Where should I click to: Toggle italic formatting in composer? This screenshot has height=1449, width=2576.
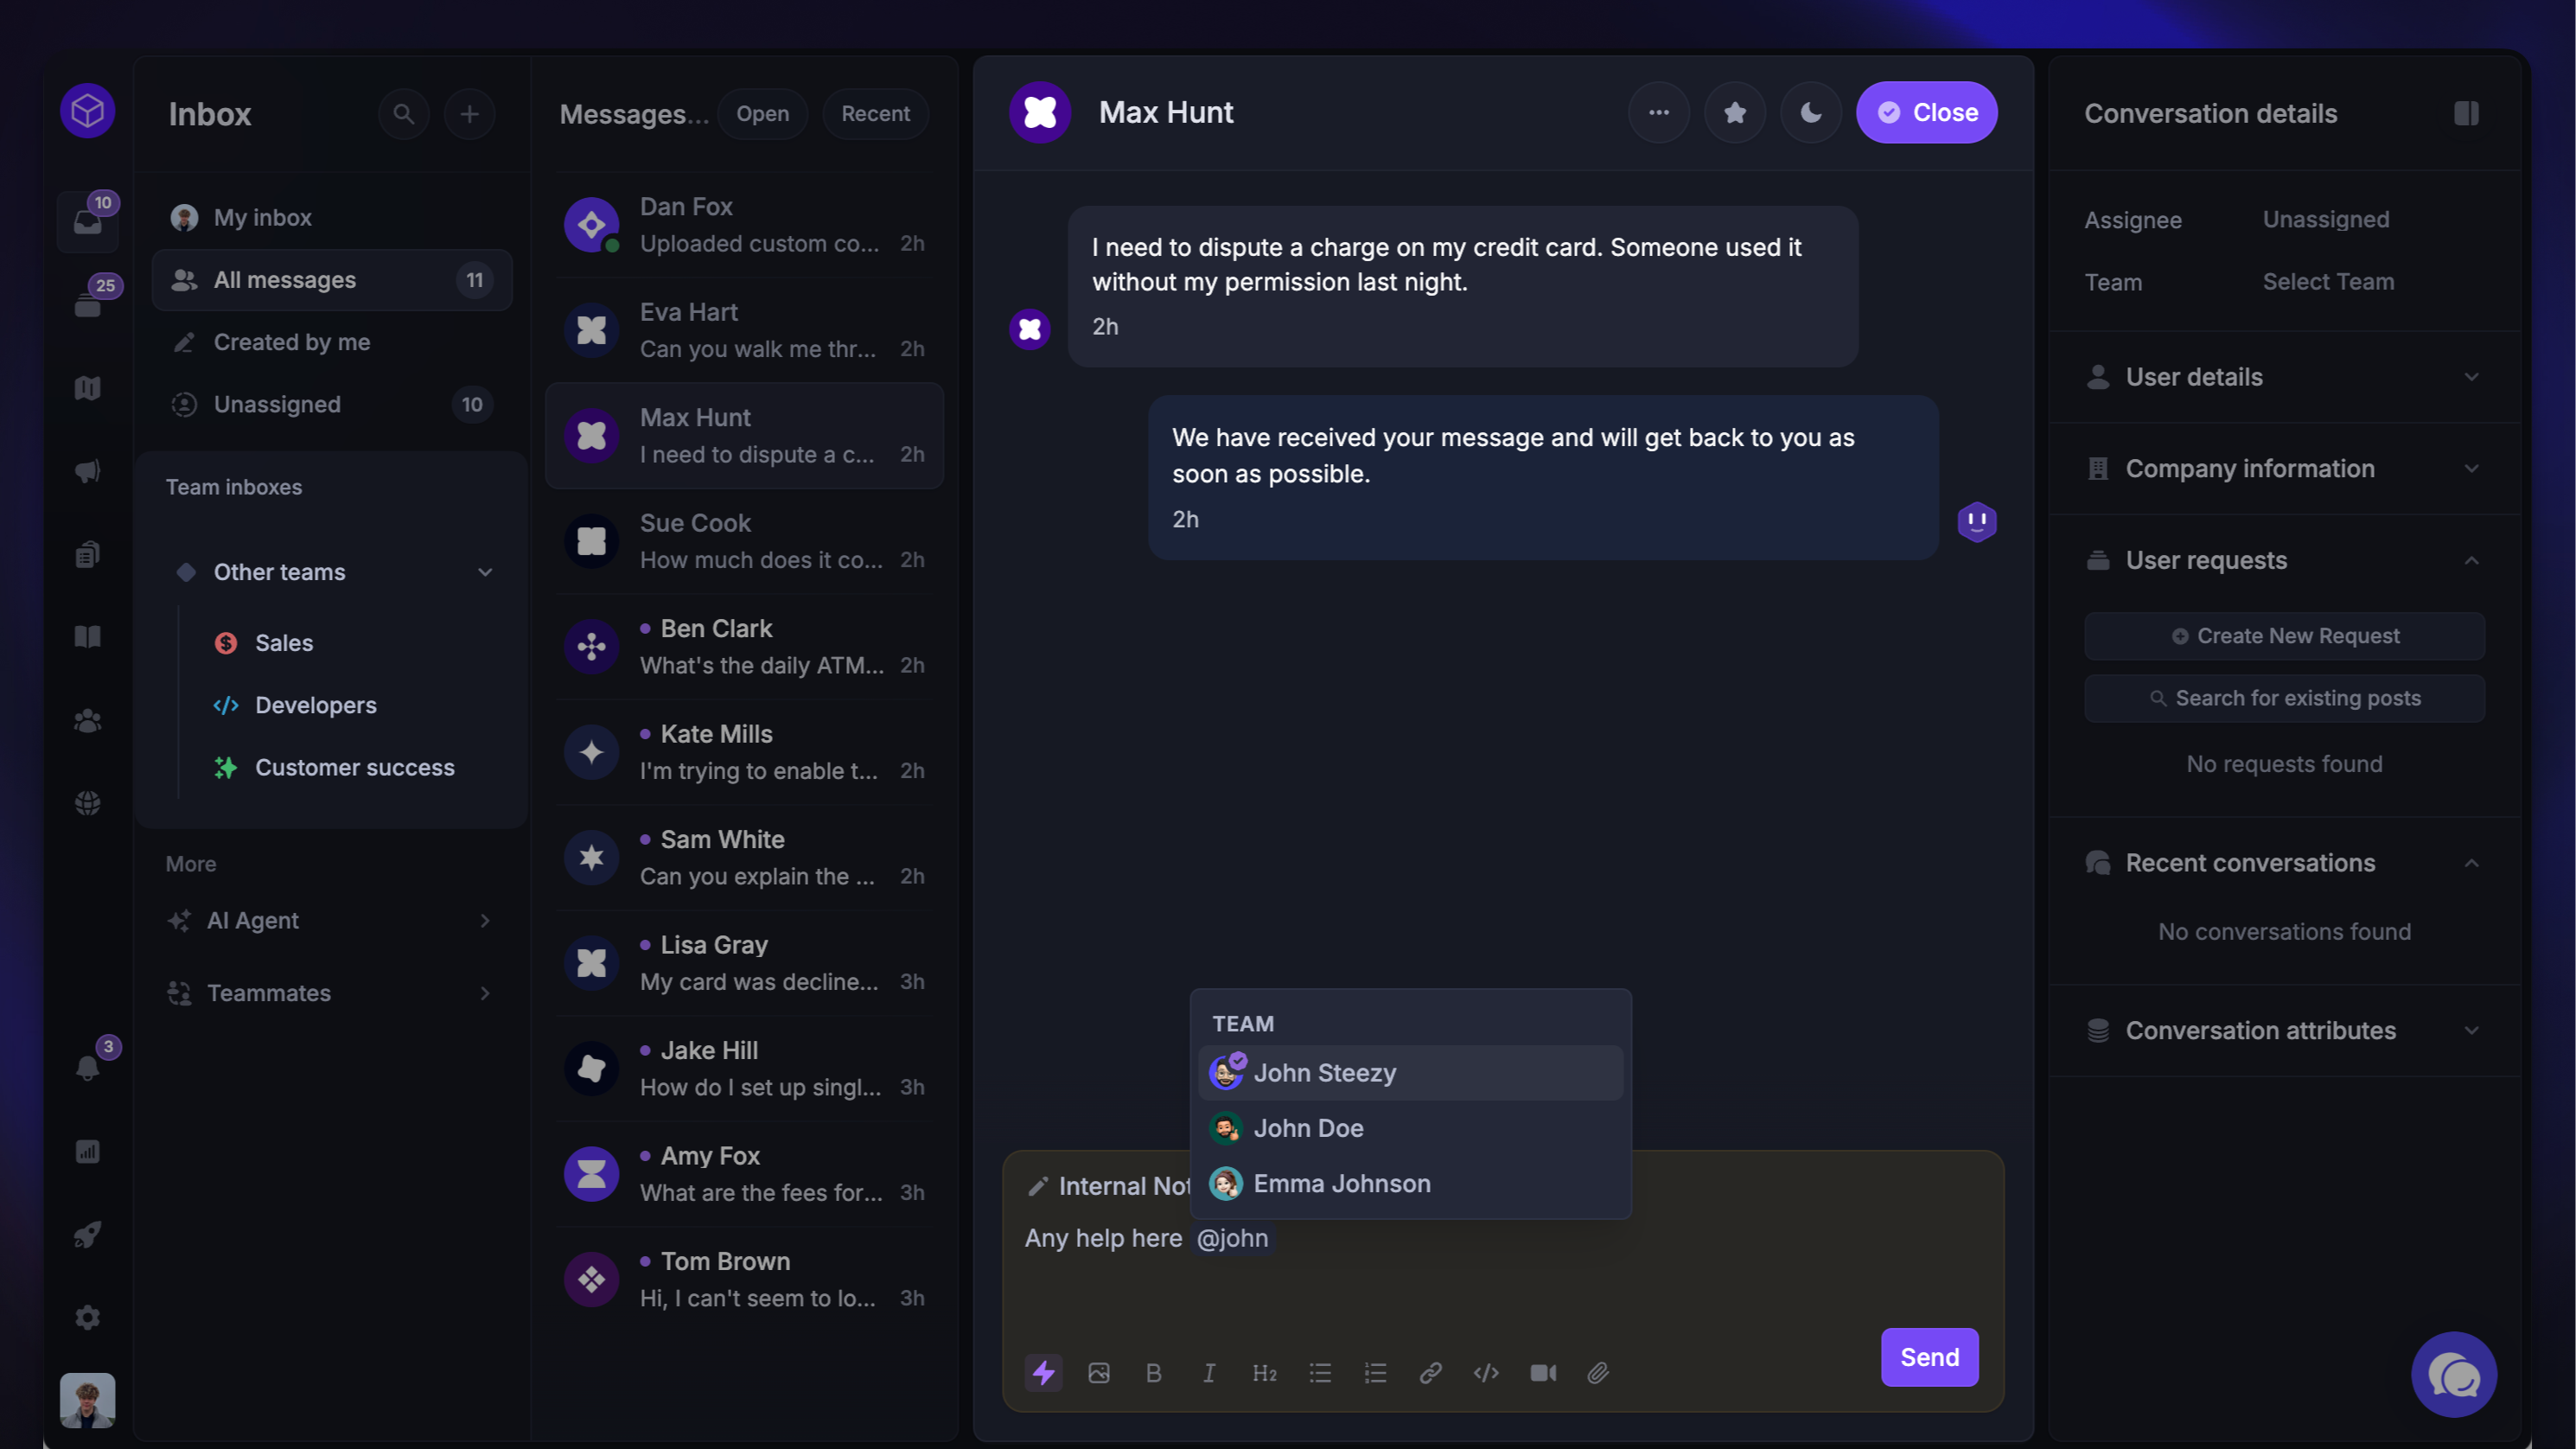coord(1209,1373)
